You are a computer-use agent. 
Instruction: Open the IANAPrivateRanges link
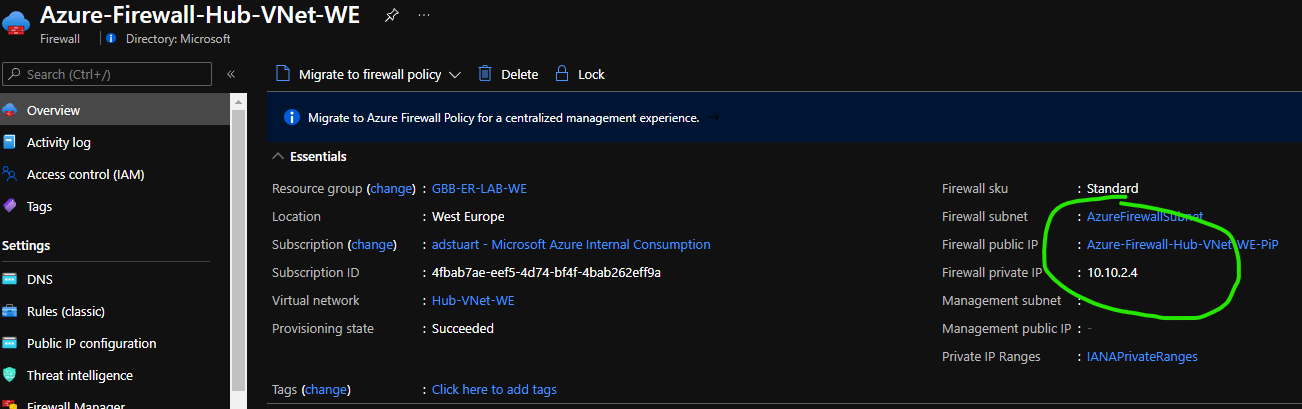tap(1142, 356)
